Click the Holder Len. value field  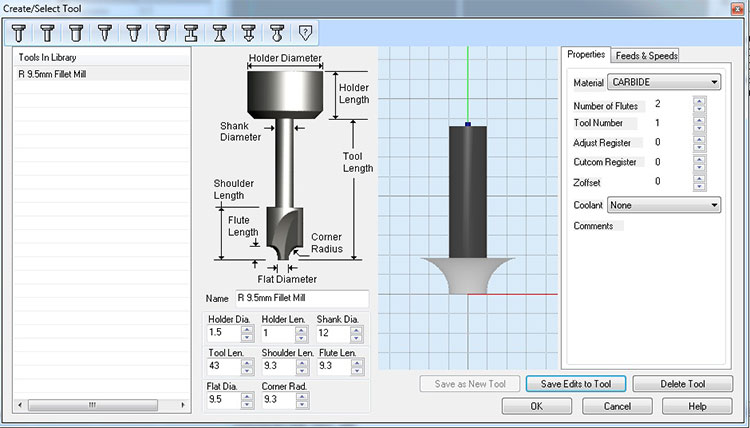277,333
